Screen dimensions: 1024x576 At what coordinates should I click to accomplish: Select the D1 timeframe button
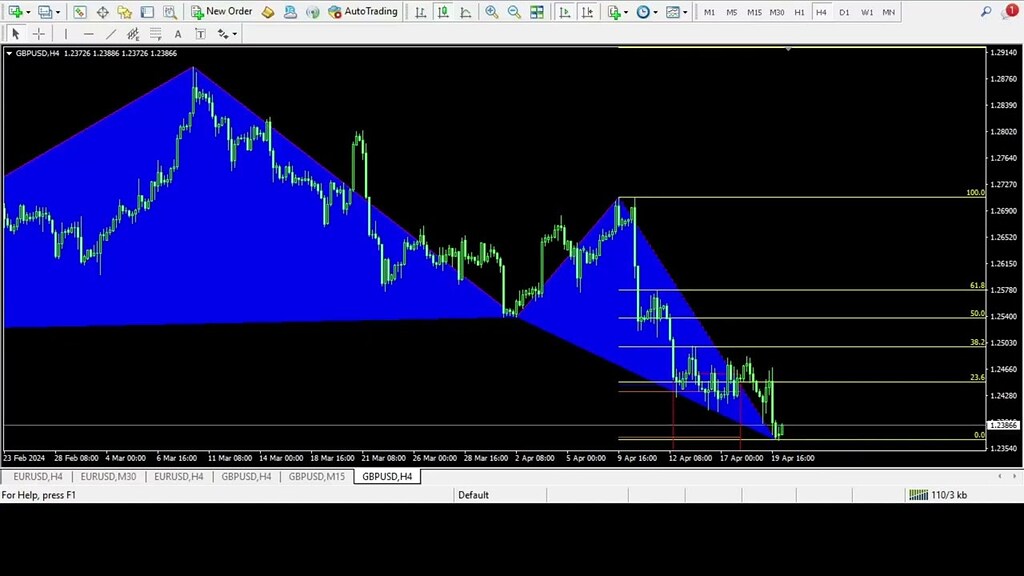tap(843, 11)
